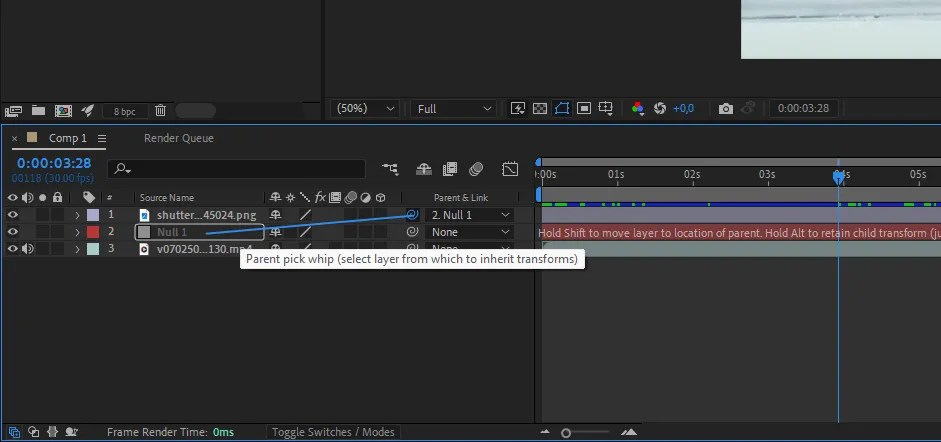Open Composition Mini-Flowchart
941x442 pixels.
click(x=390, y=169)
